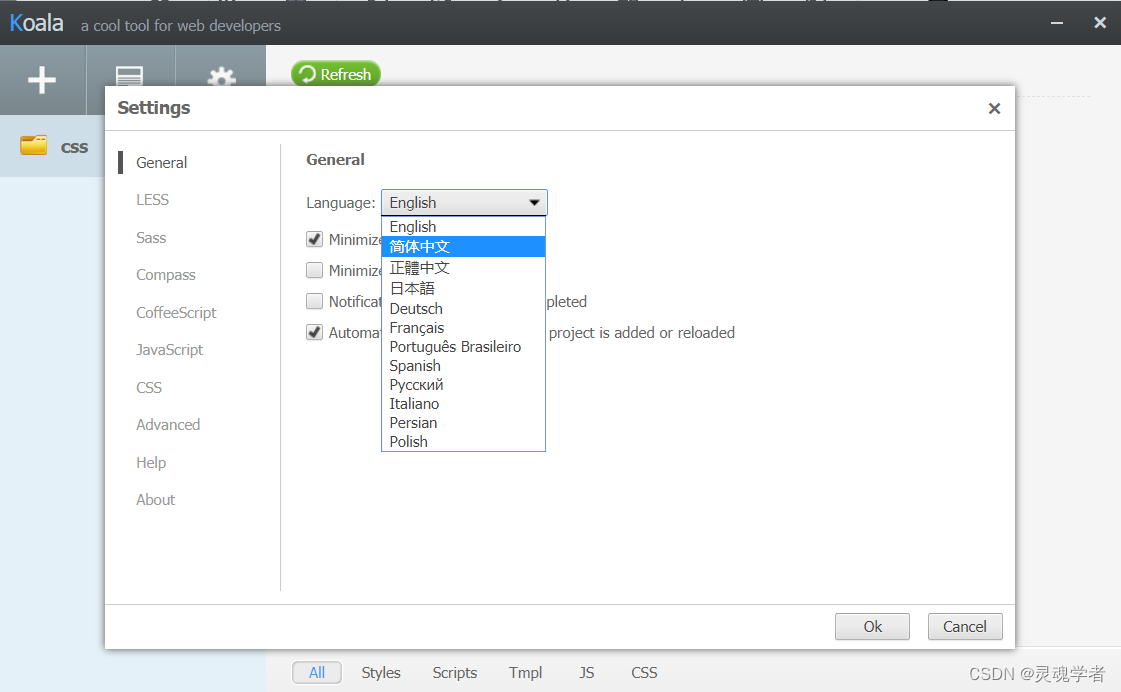Choose Polish from language list

(x=463, y=442)
